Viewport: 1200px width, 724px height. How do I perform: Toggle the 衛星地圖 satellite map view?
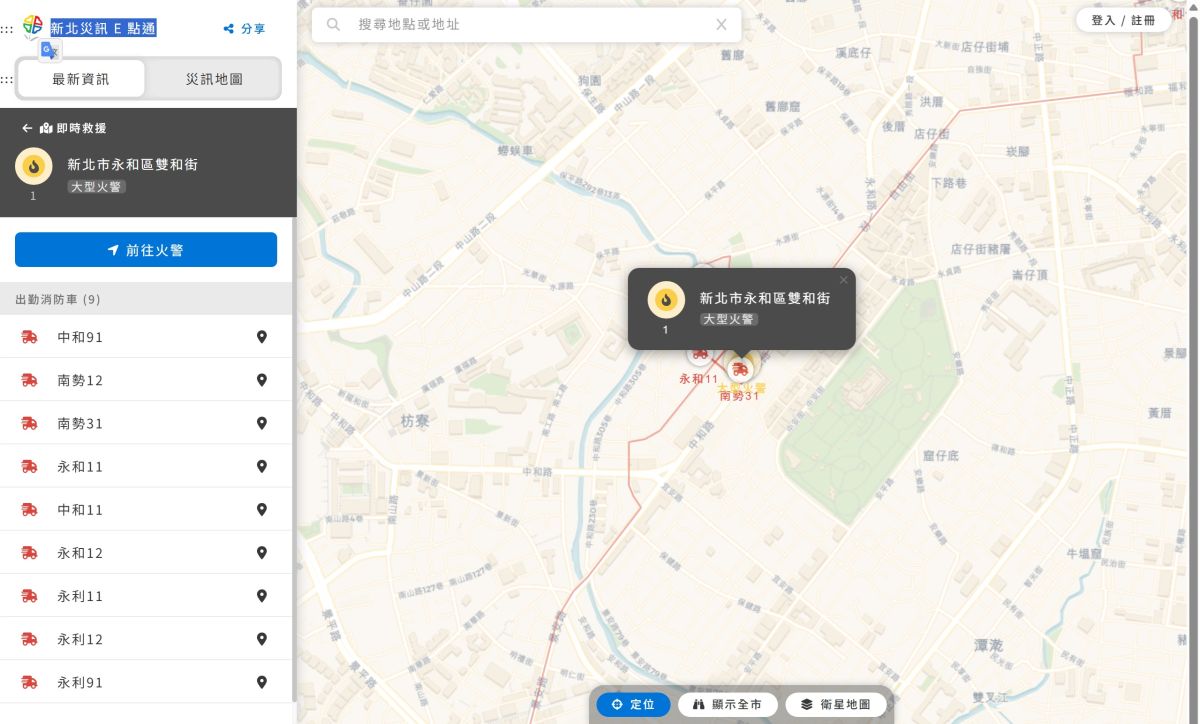836,704
